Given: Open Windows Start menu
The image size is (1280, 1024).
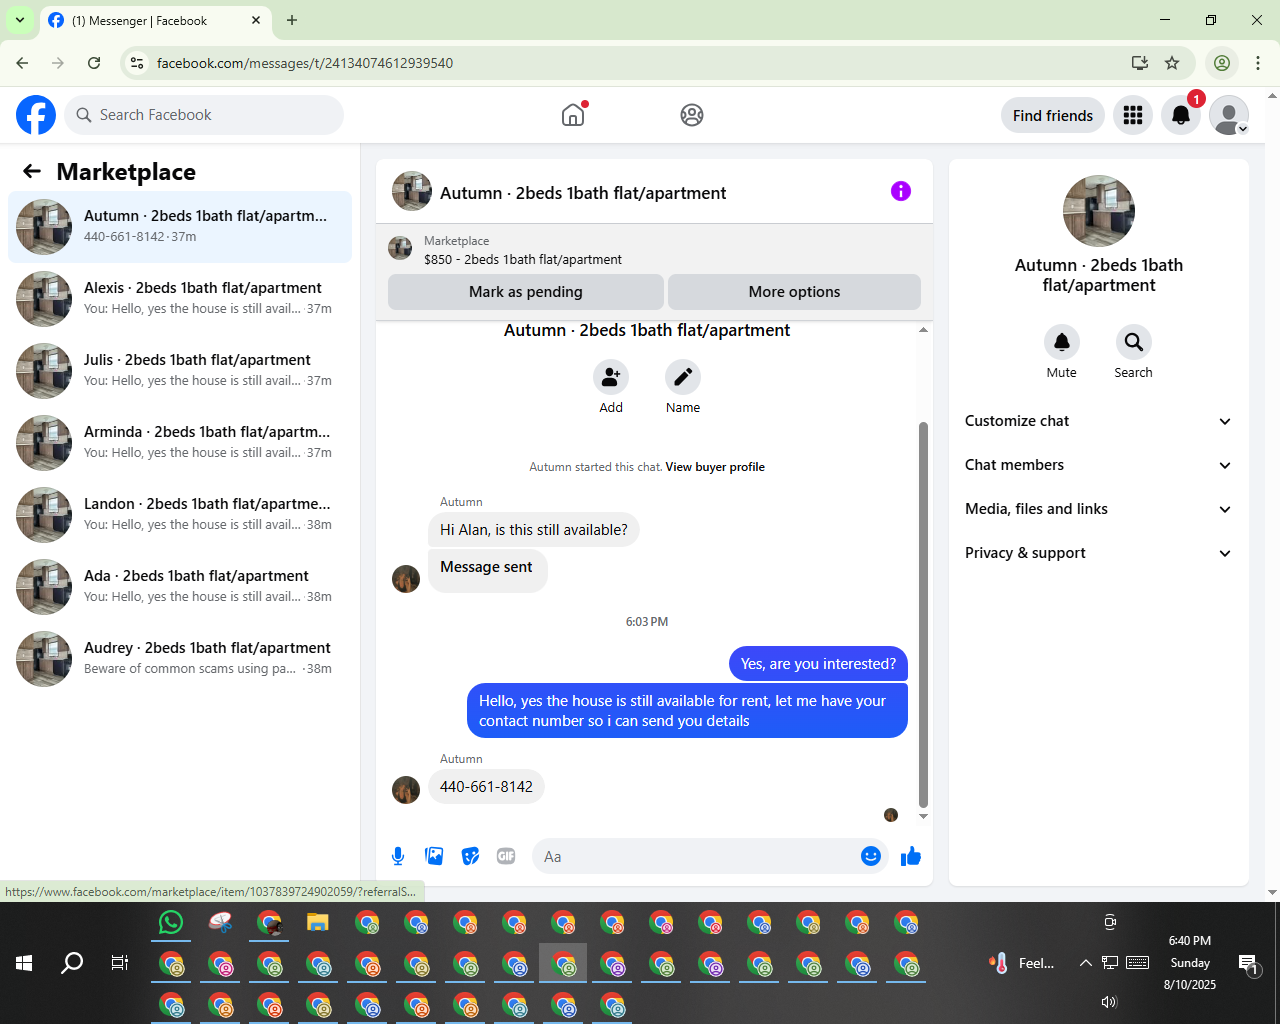Looking at the screenshot, I should pyautogui.click(x=24, y=963).
